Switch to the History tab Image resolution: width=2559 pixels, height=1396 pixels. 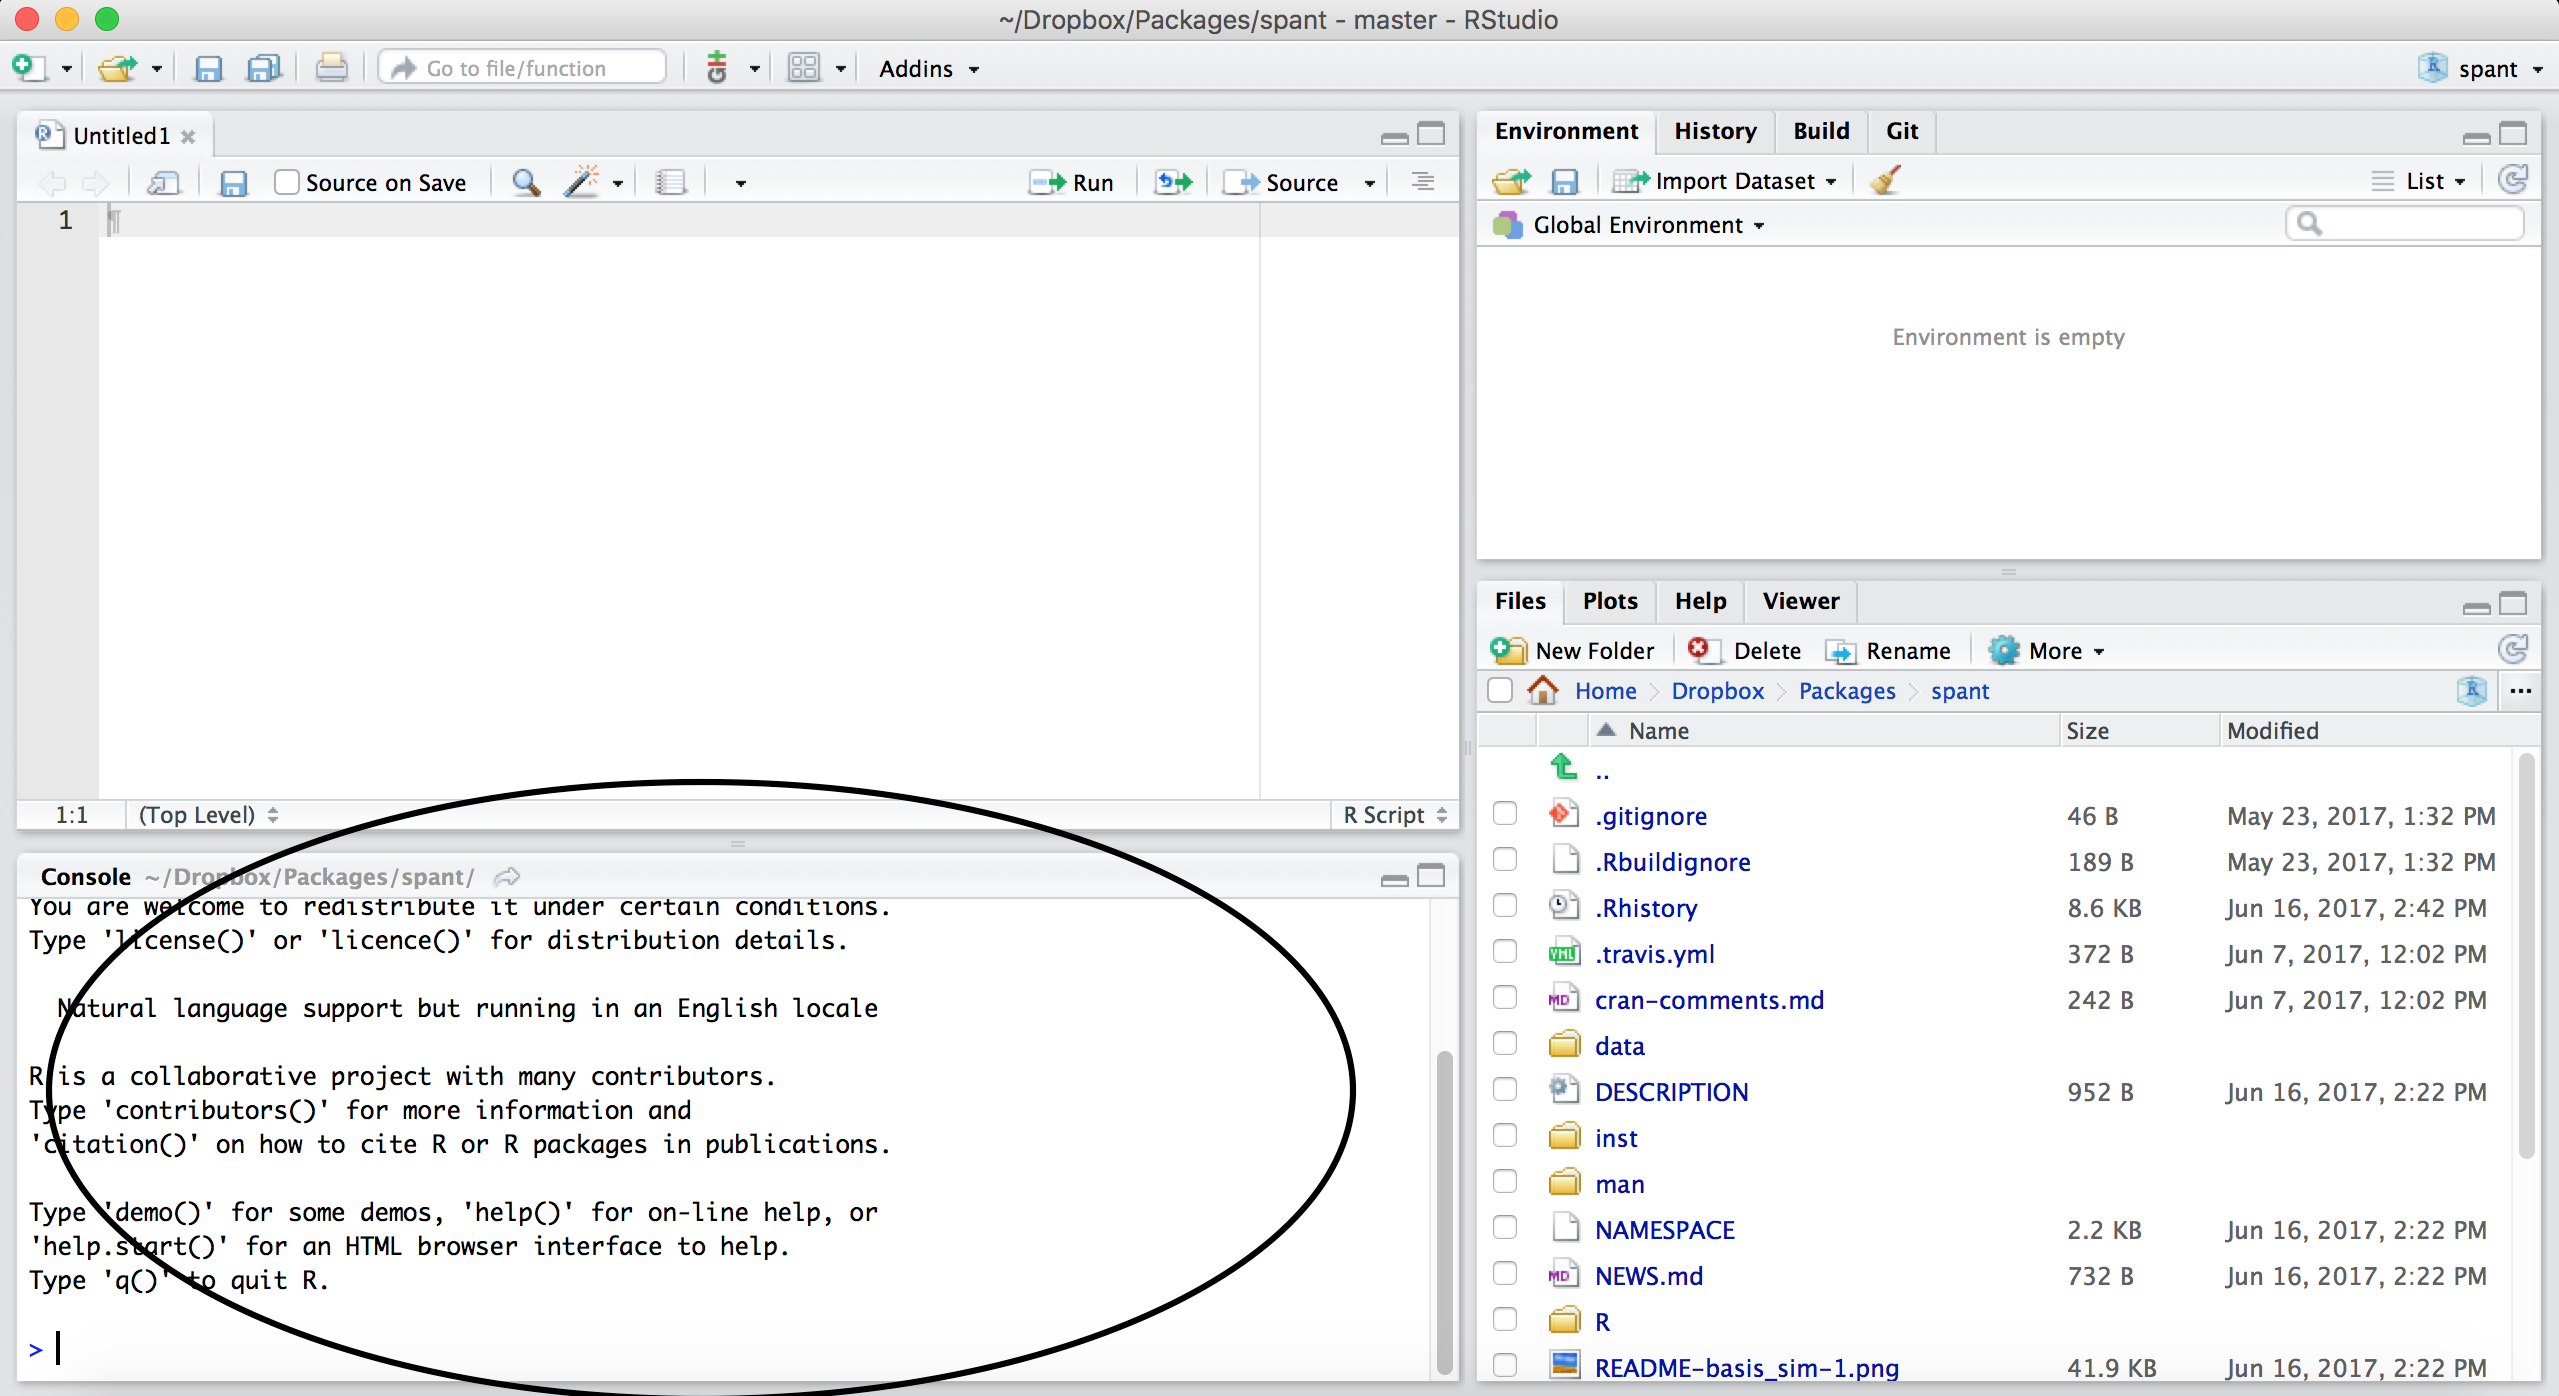tap(1715, 131)
